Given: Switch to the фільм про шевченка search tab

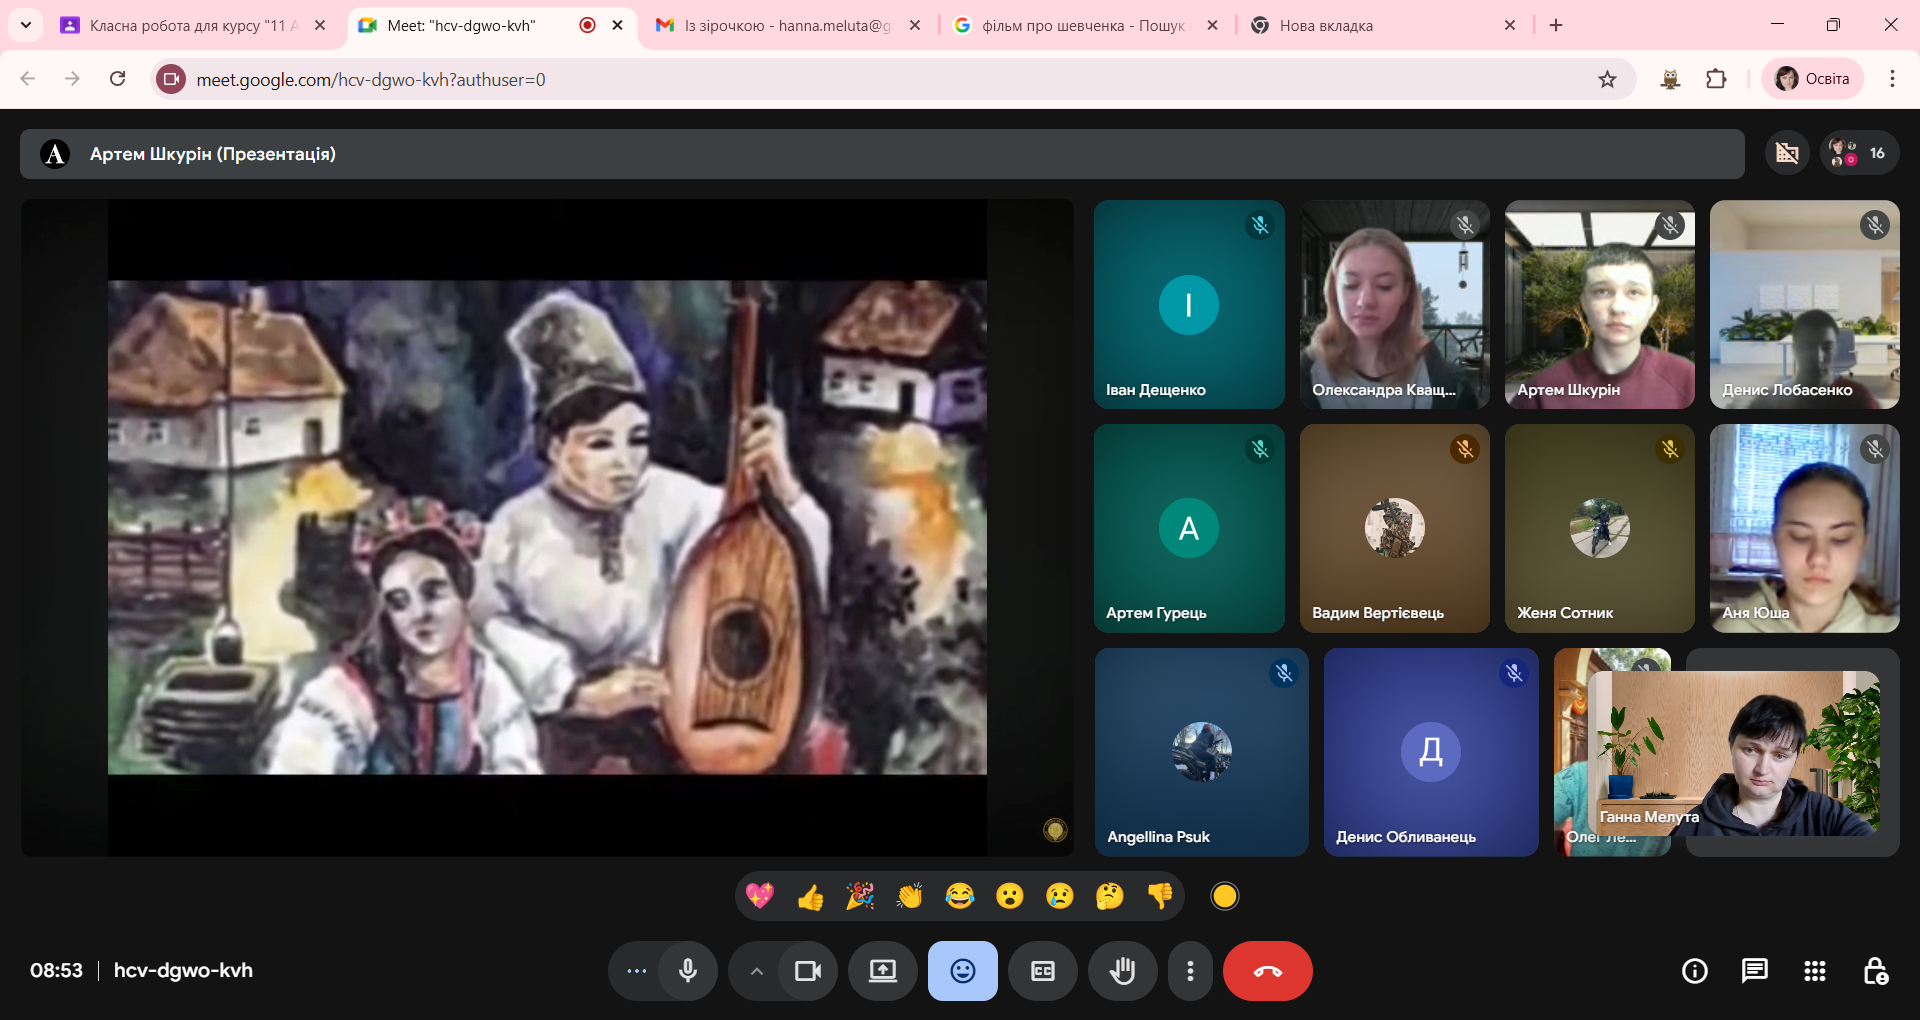Looking at the screenshot, I should tap(1083, 25).
